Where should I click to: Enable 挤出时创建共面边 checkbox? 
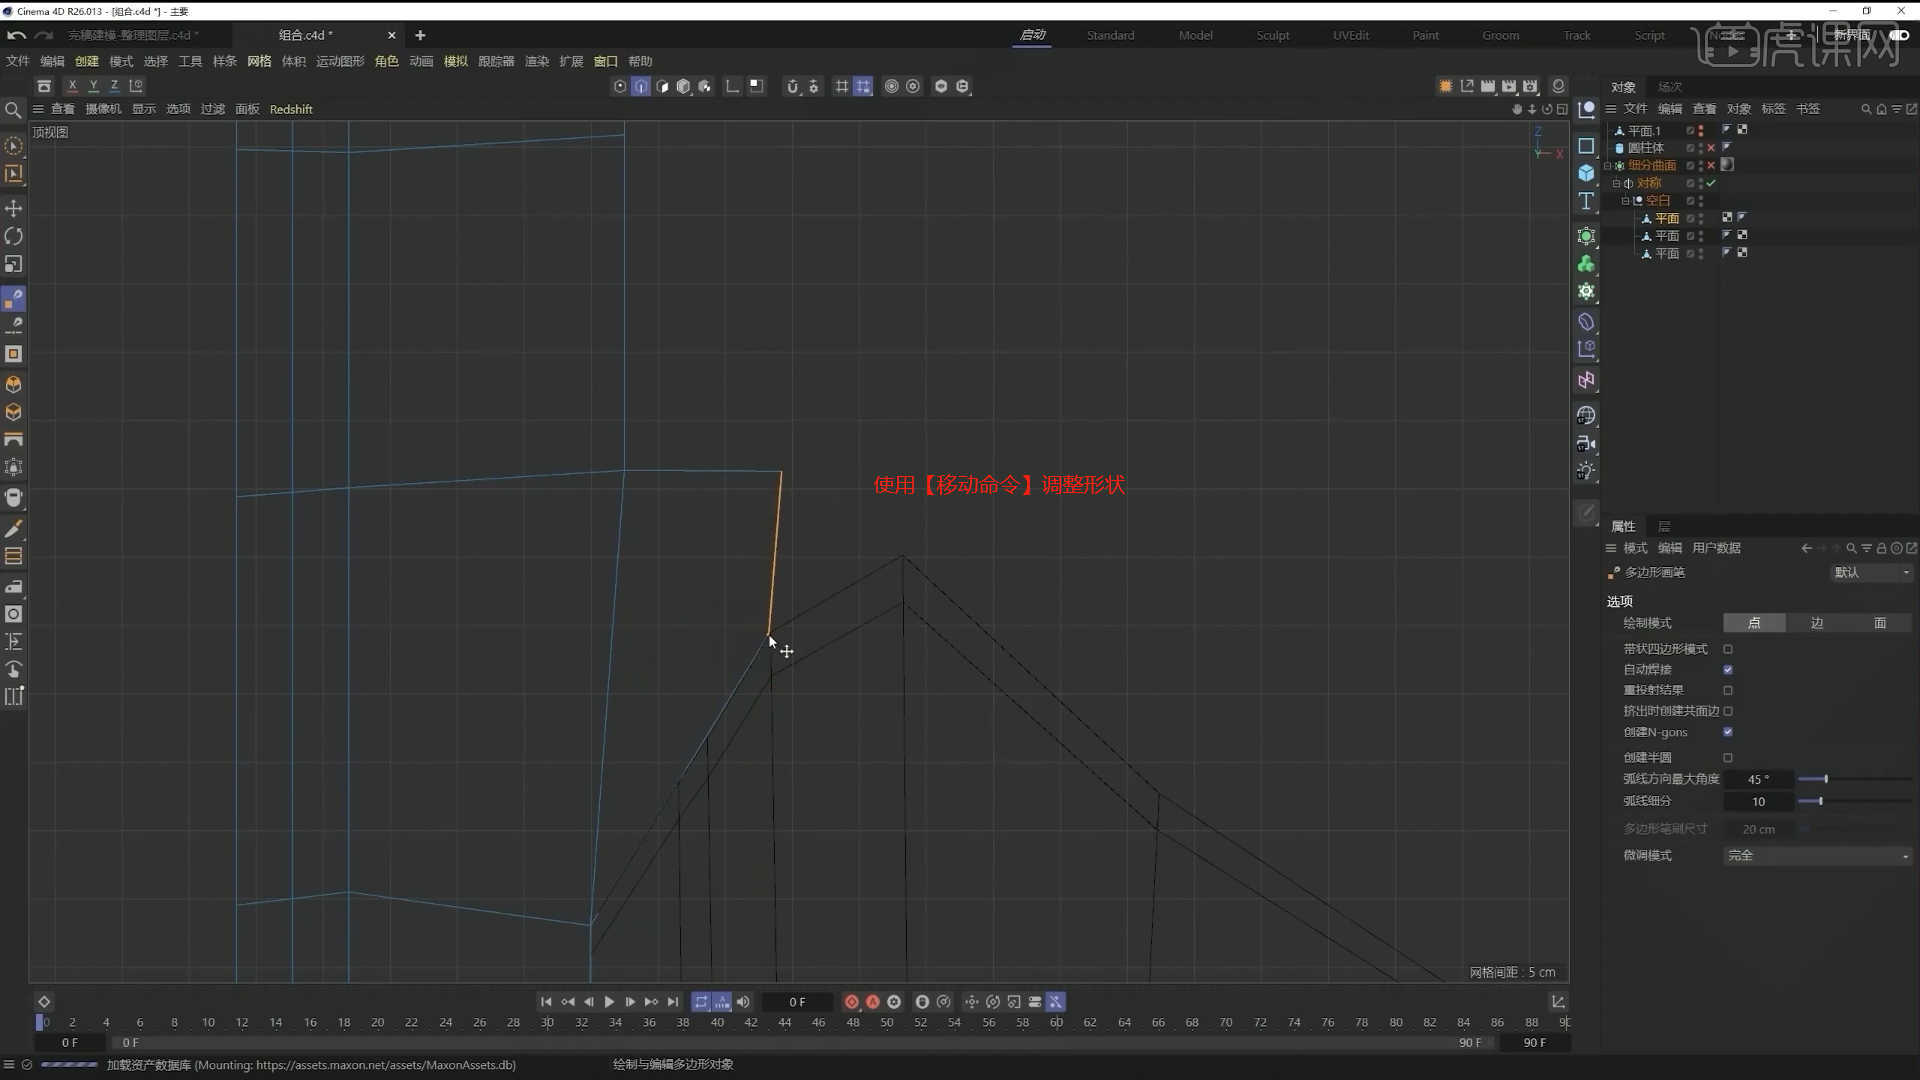tap(1728, 711)
